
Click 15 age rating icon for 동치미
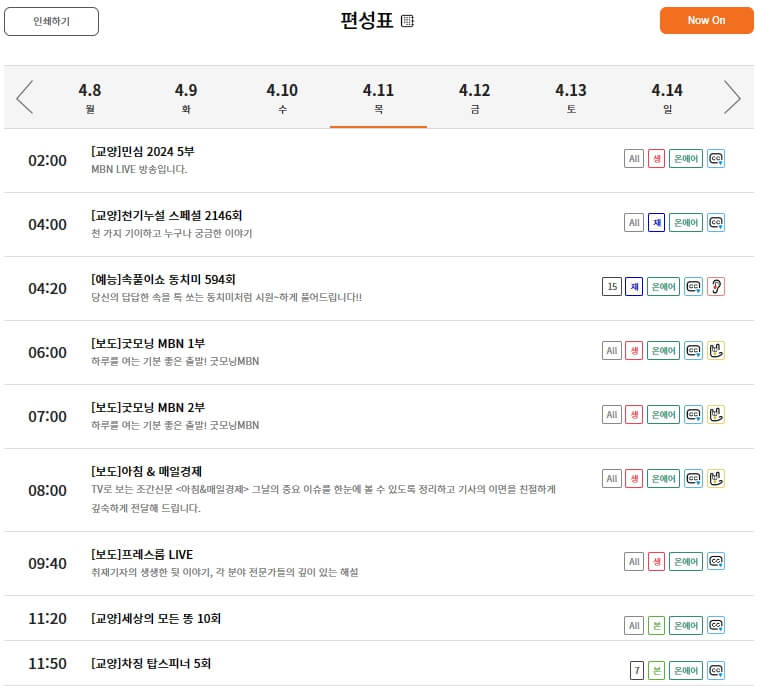(612, 287)
